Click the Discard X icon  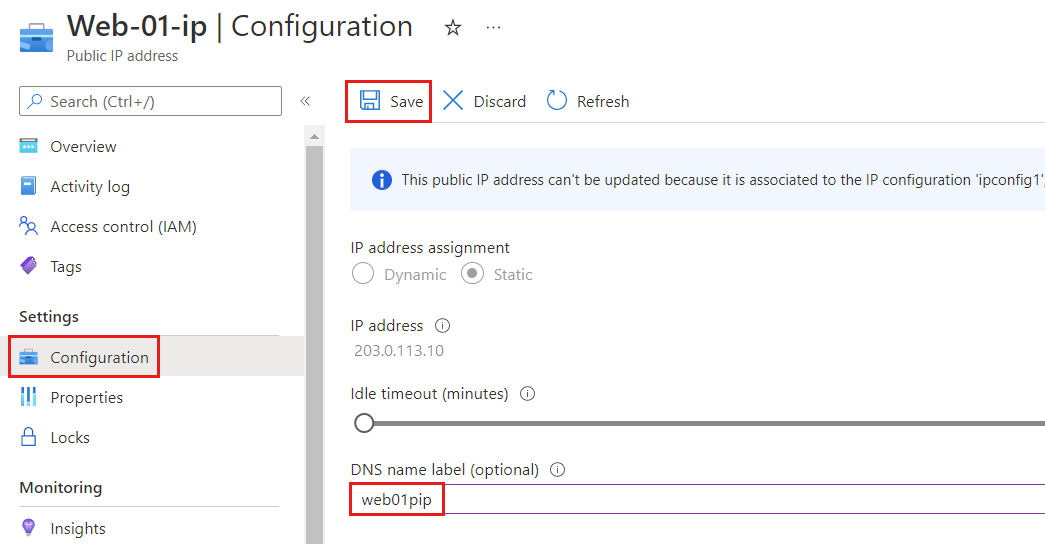coord(453,101)
